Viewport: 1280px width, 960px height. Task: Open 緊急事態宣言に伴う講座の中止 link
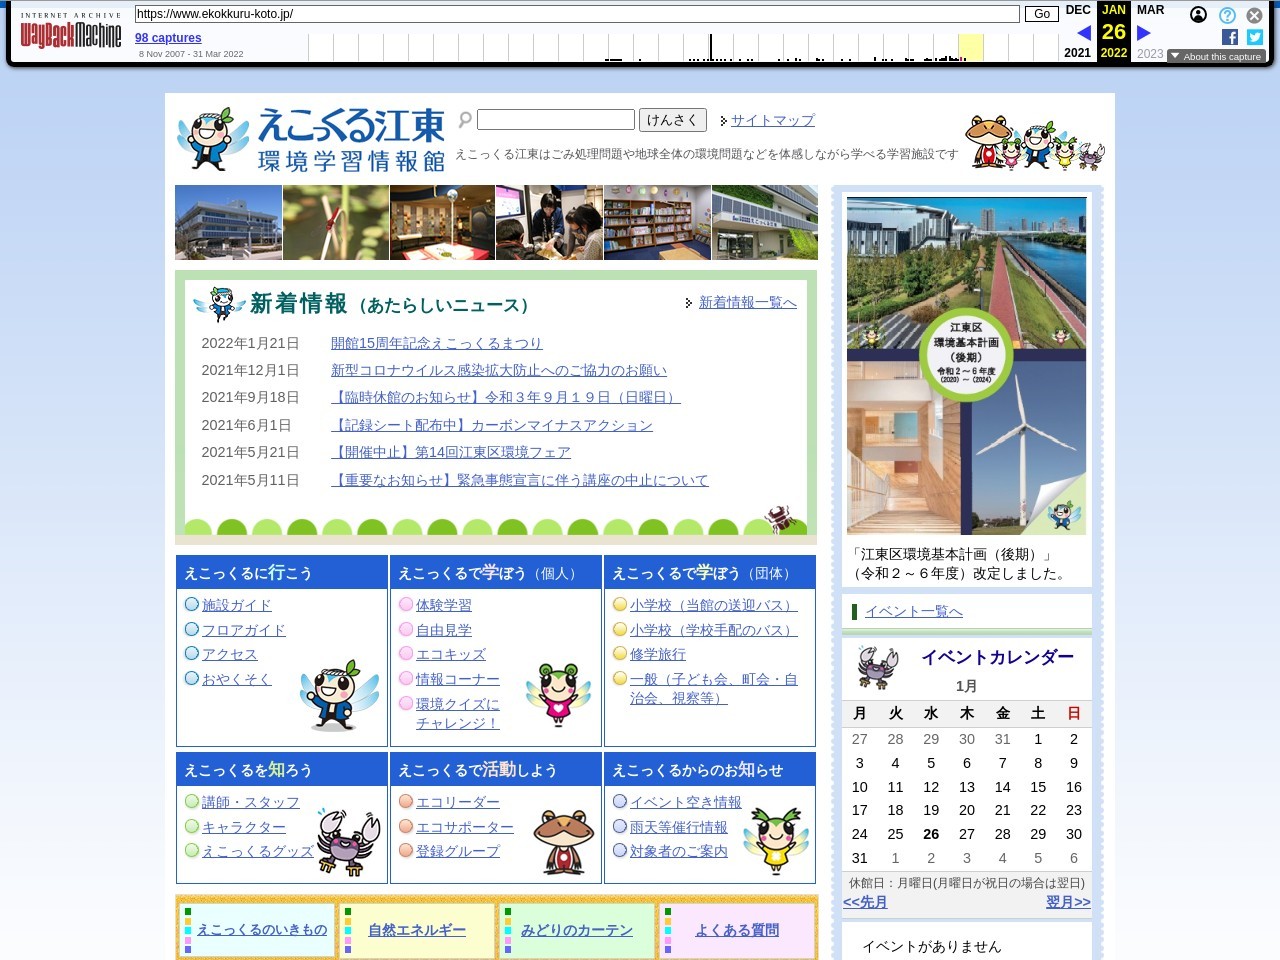pyautogui.click(x=520, y=480)
